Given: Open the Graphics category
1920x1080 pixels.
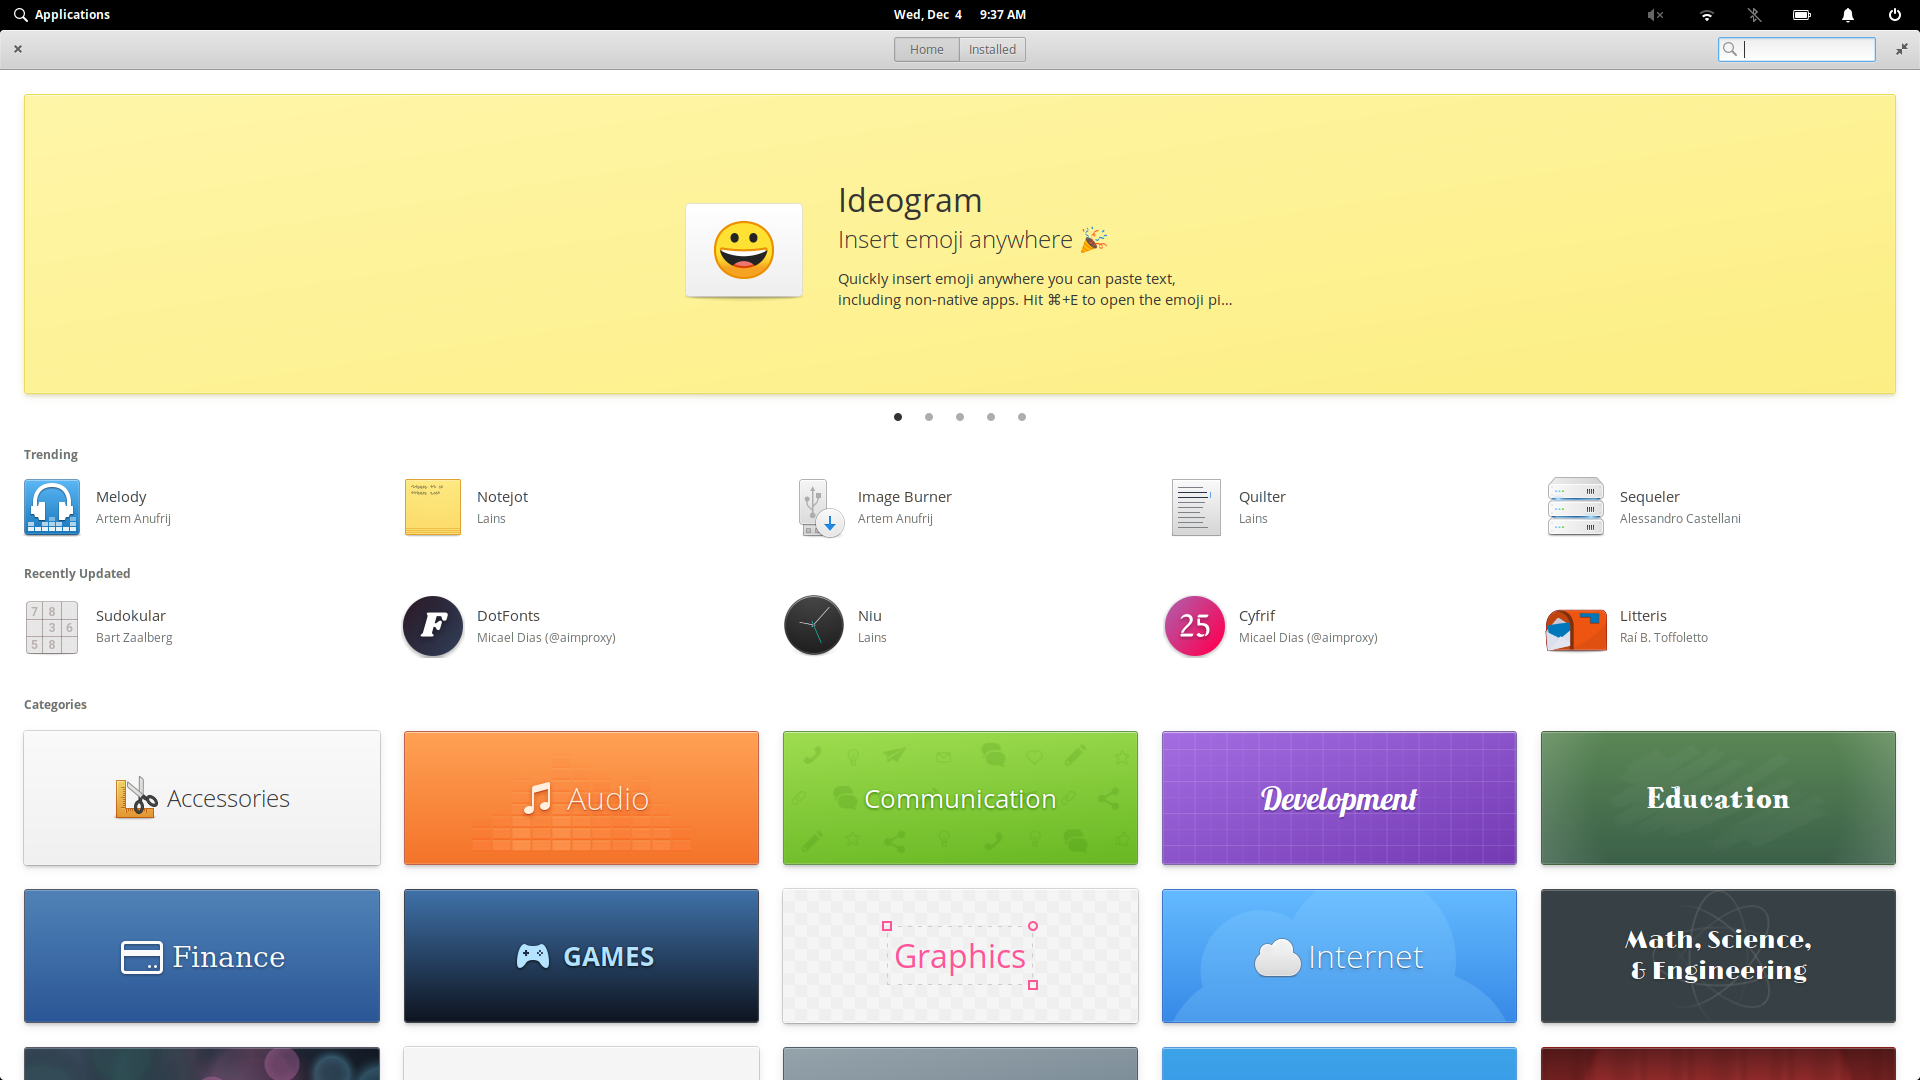Looking at the screenshot, I should click(960, 956).
